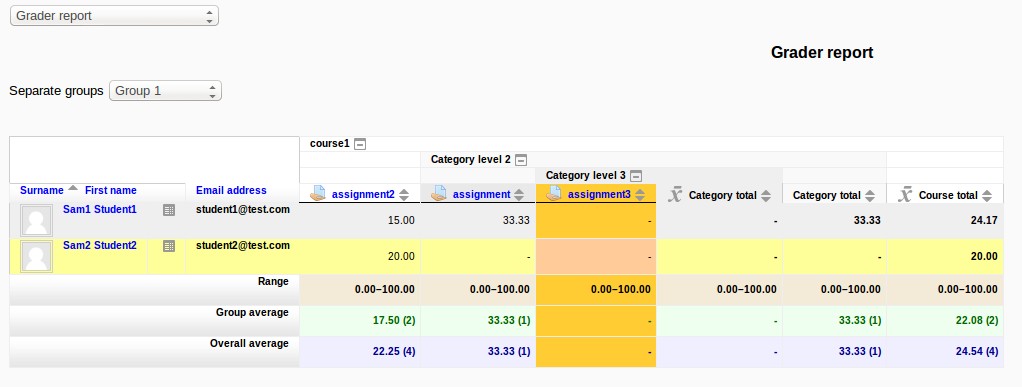Click Overall average 24.54 (4) cell
The image size is (1022, 387).
945,352
